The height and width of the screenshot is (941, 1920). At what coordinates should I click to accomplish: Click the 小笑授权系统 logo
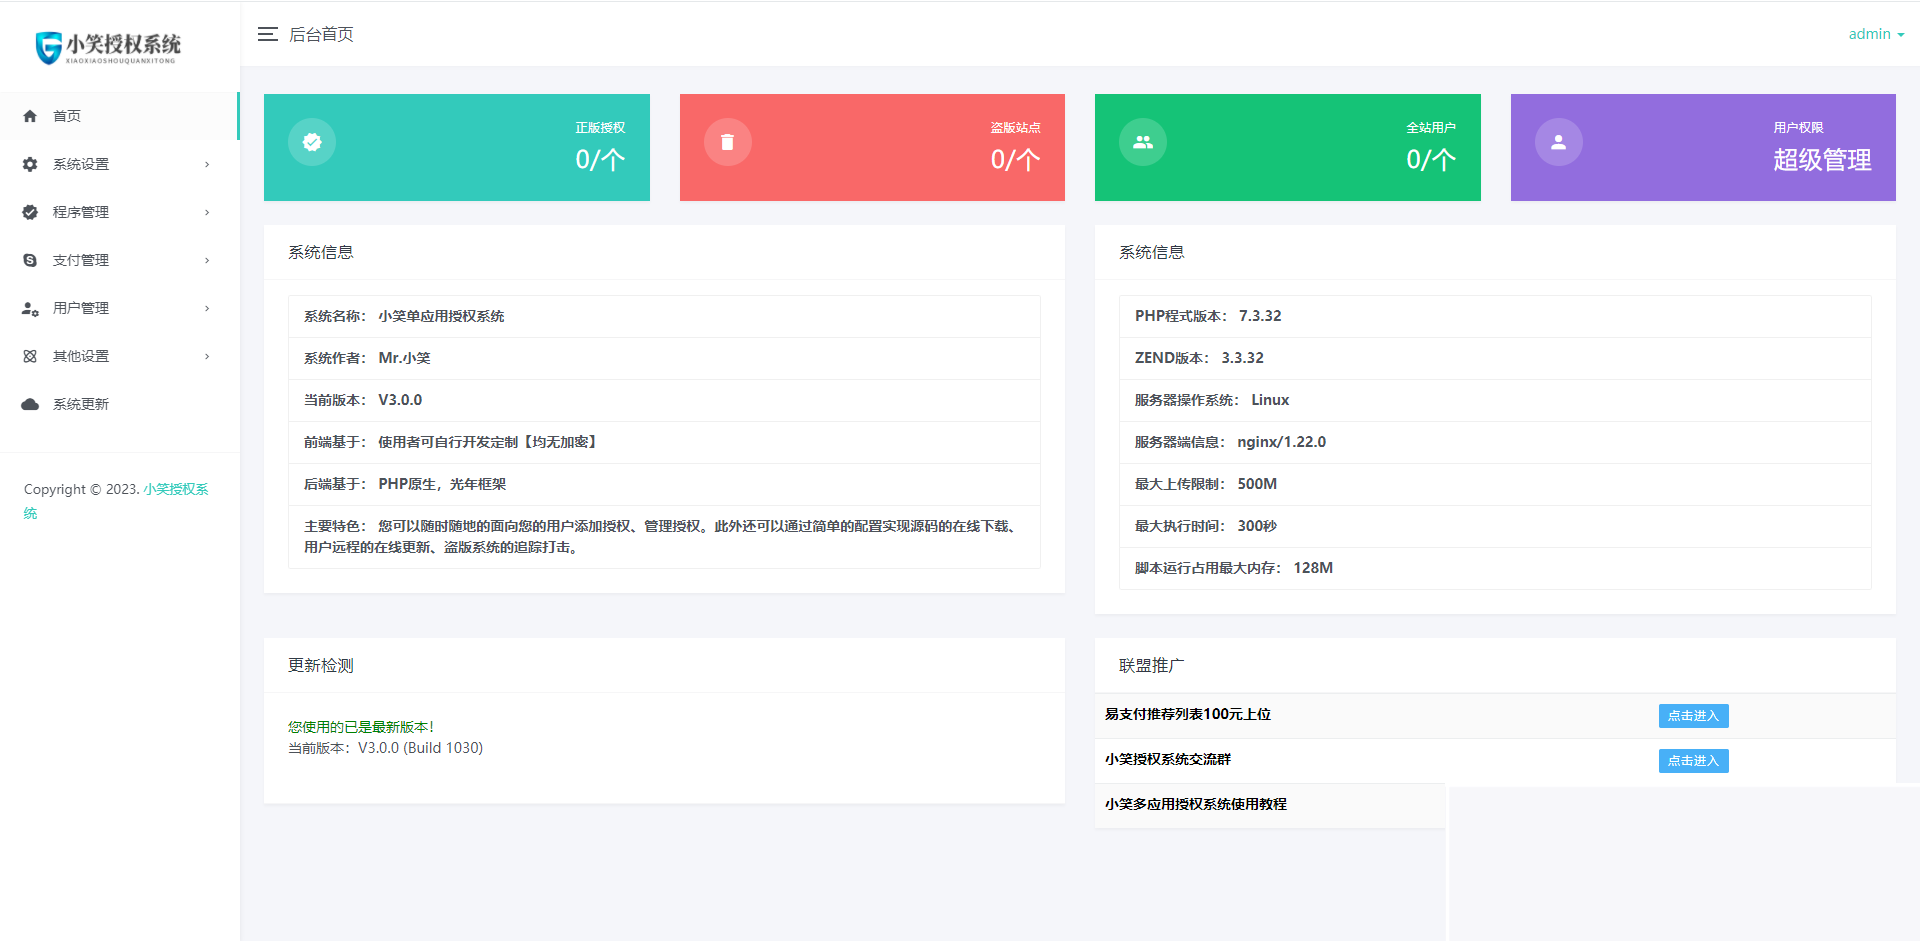[x=108, y=45]
